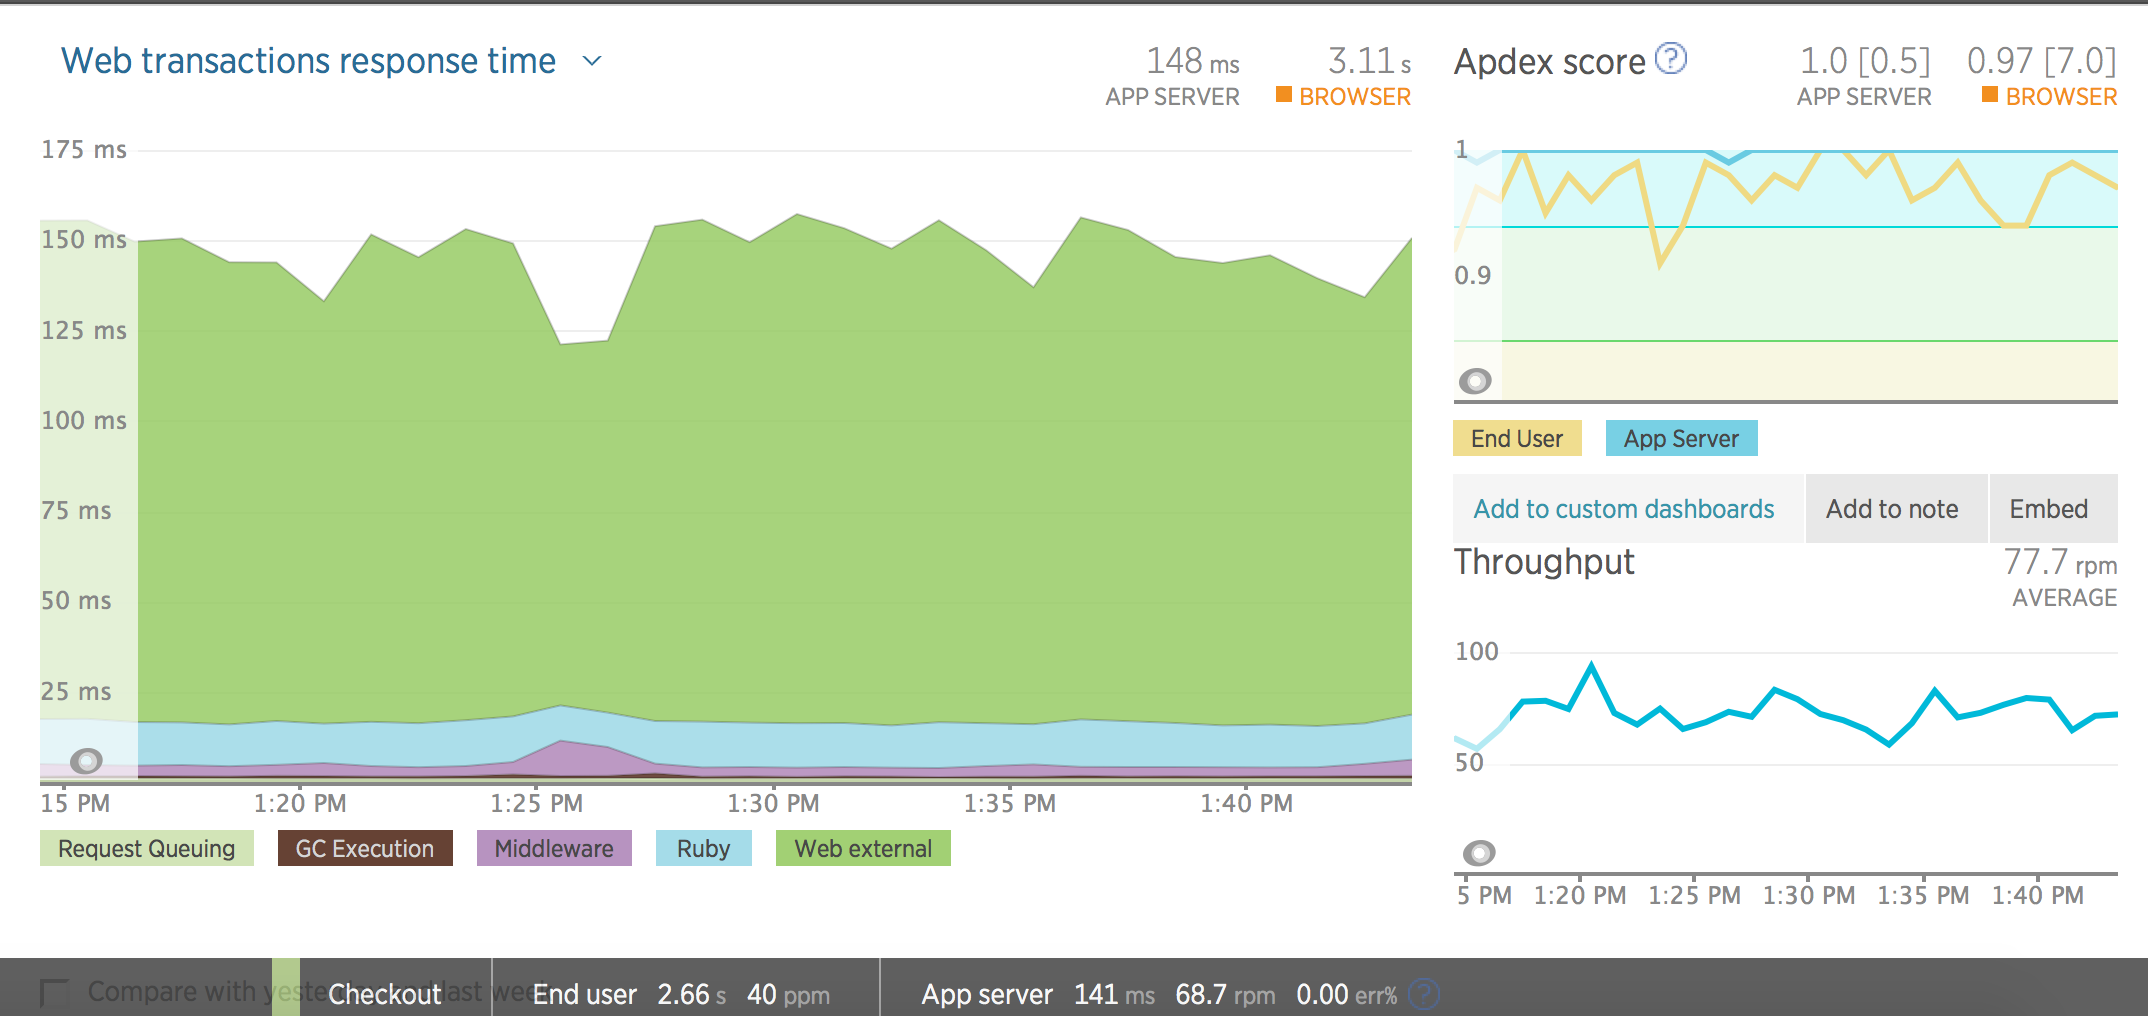Click the reset-zoom icon on the Throughput chart
The image size is (2148, 1016).
point(1479,853)
